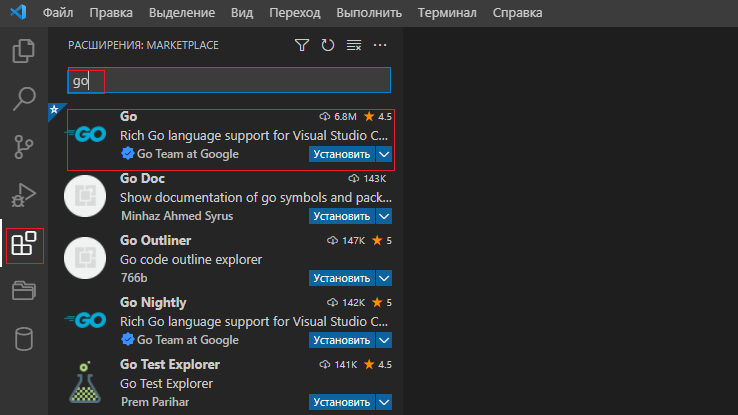Clear extensions search results icon
Screen dimensions: 738x415
tap(354, 45)
